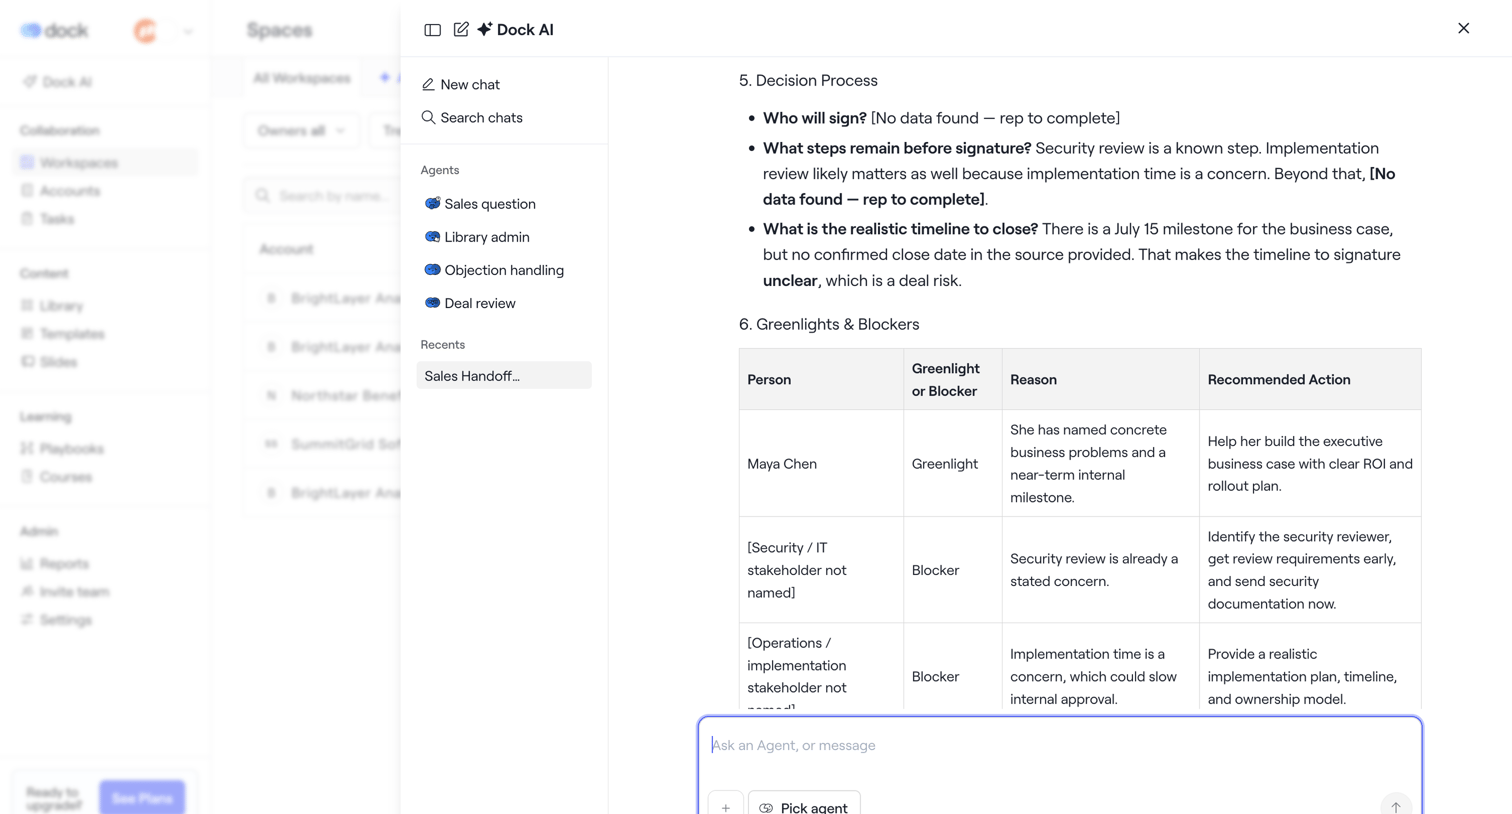
Task: Open the Pick agent selector
Action: pyautogui.click(x=804, y=806)
